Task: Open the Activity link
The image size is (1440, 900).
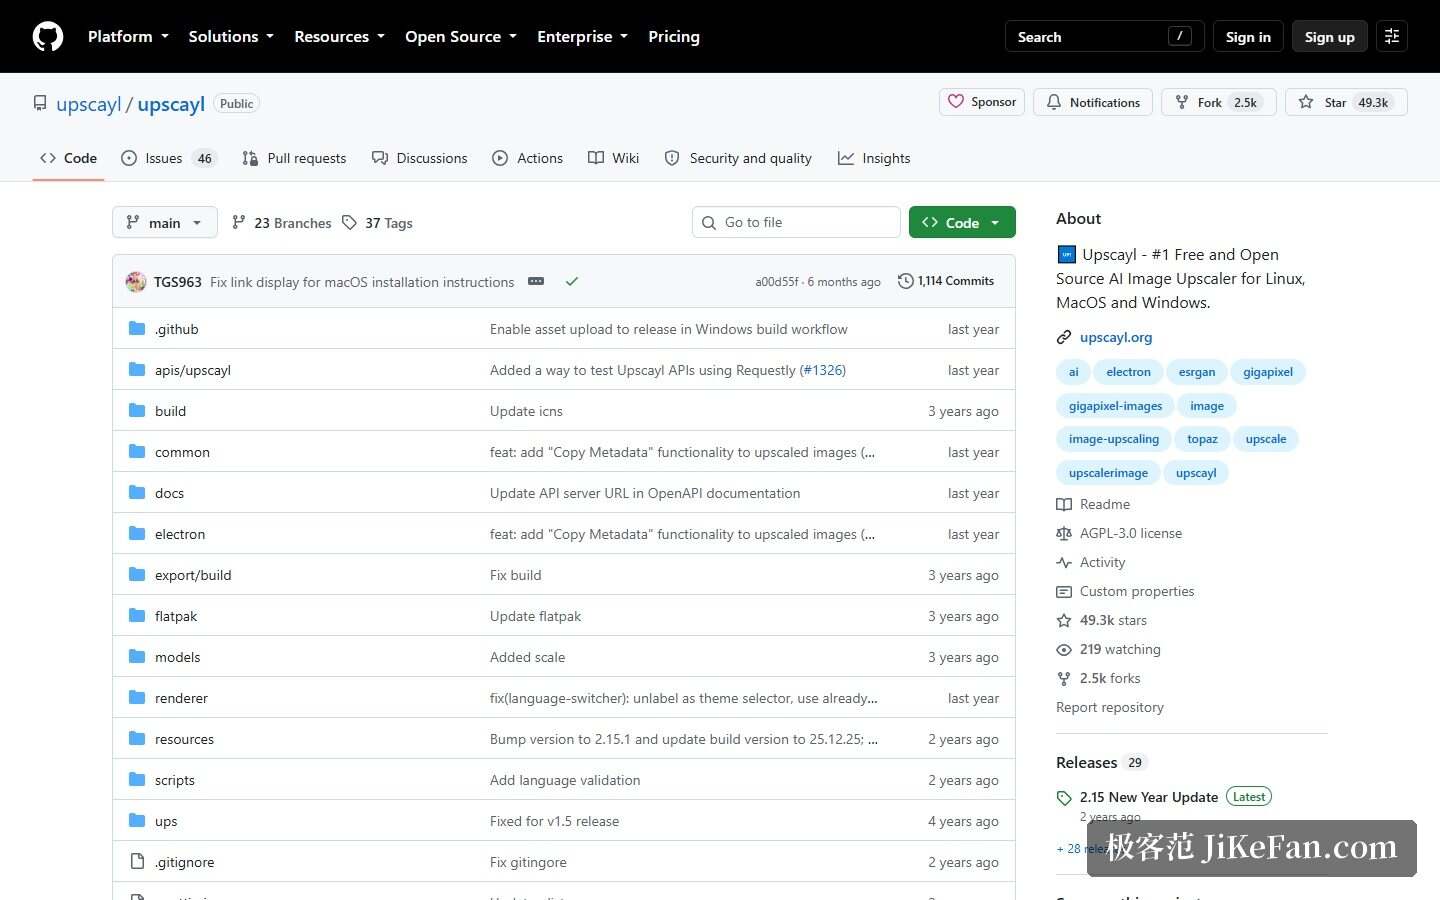Action: click(x=1091, y=562)
